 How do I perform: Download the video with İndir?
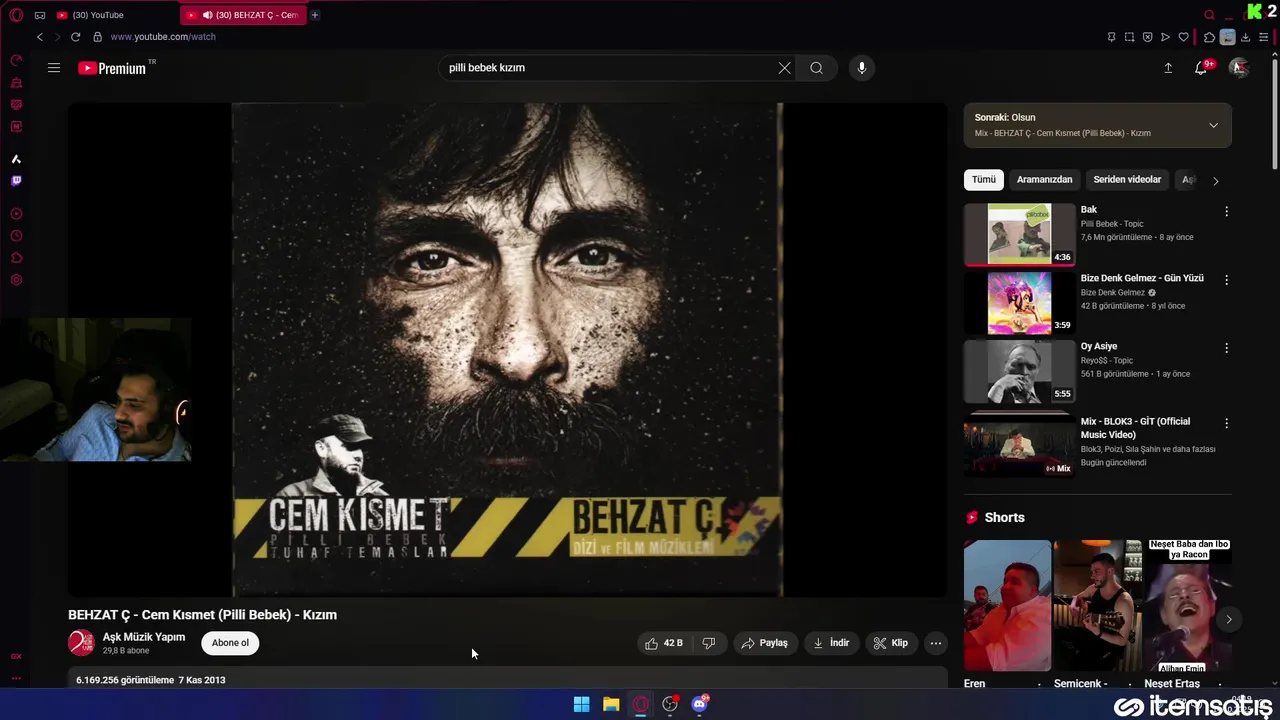coord(831,643)
